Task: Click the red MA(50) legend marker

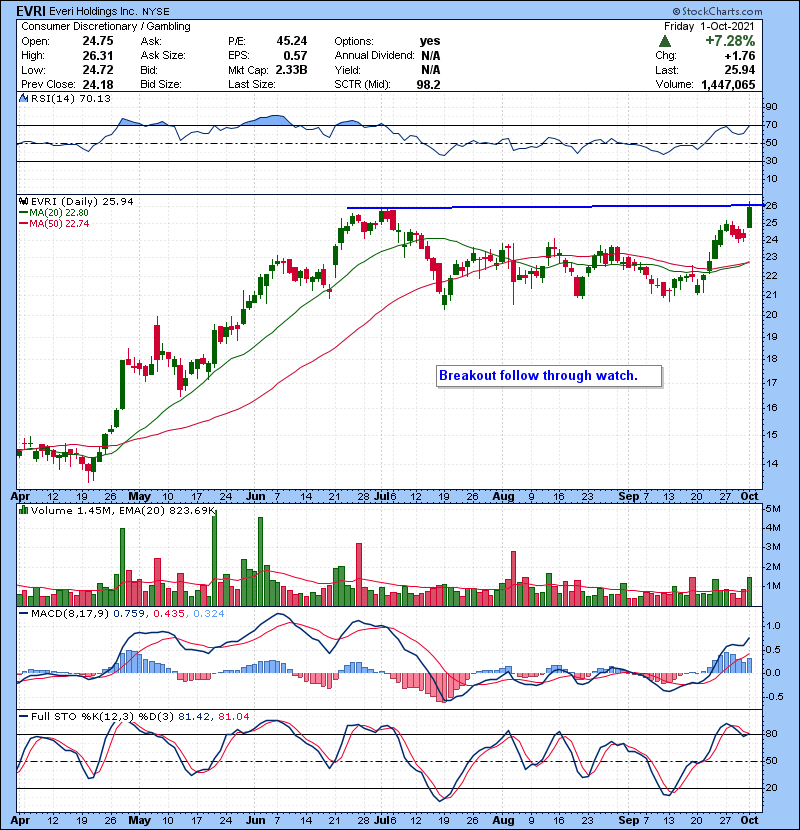Action: click(x=22, y=223)
